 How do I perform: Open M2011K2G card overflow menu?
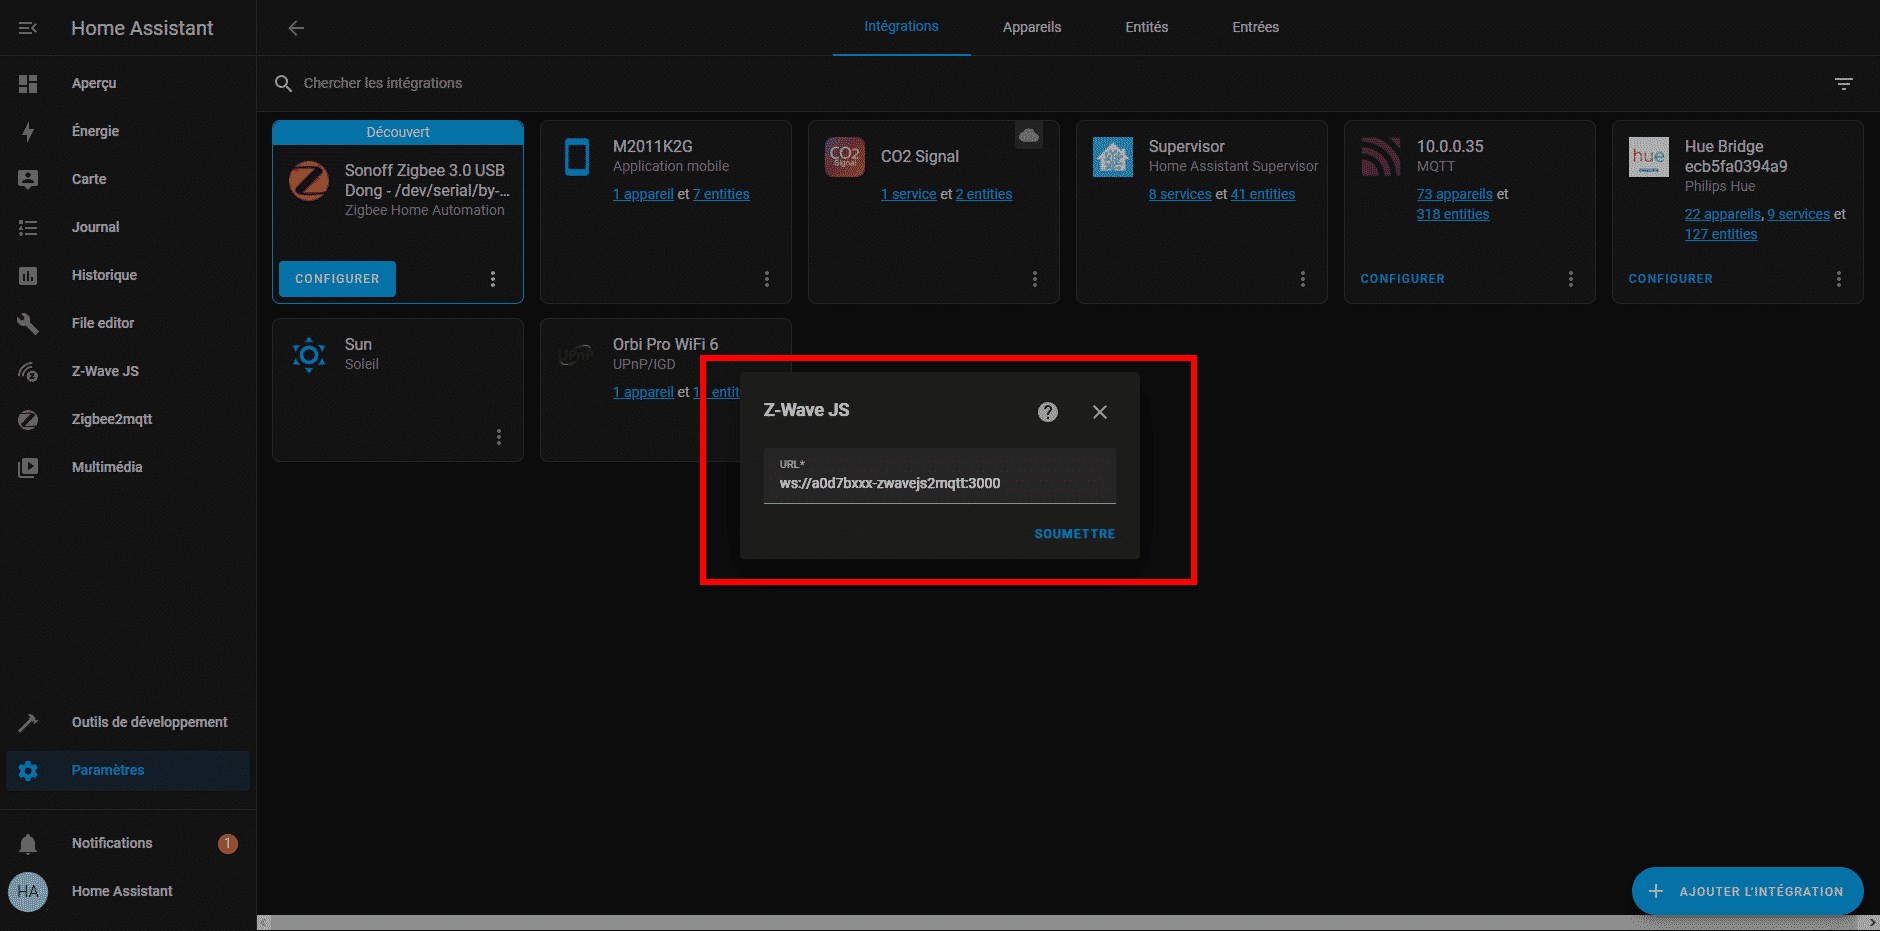767,279
